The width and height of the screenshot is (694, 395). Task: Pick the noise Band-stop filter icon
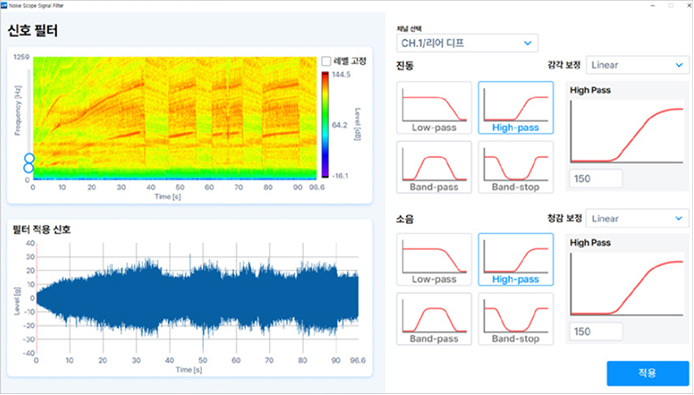point(516,319)
